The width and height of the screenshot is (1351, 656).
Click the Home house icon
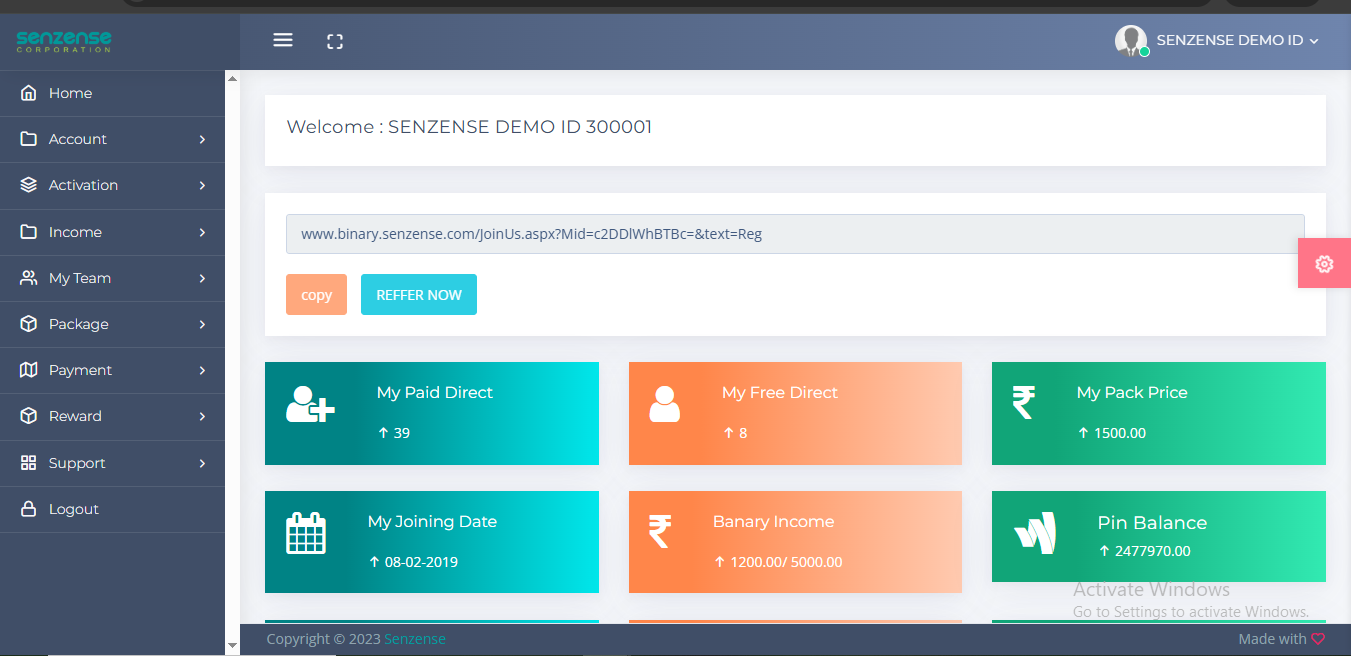[x=29, y=93]
